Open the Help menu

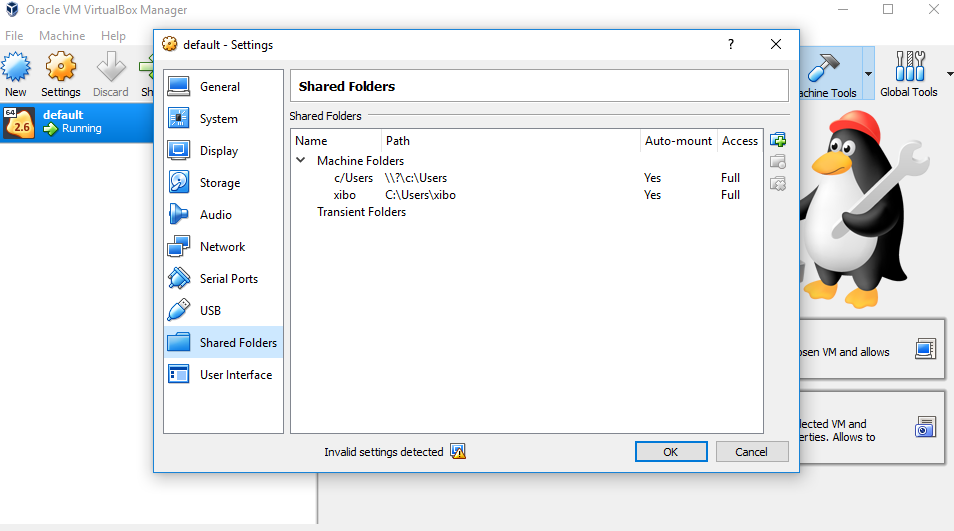(x=113, y=35)
